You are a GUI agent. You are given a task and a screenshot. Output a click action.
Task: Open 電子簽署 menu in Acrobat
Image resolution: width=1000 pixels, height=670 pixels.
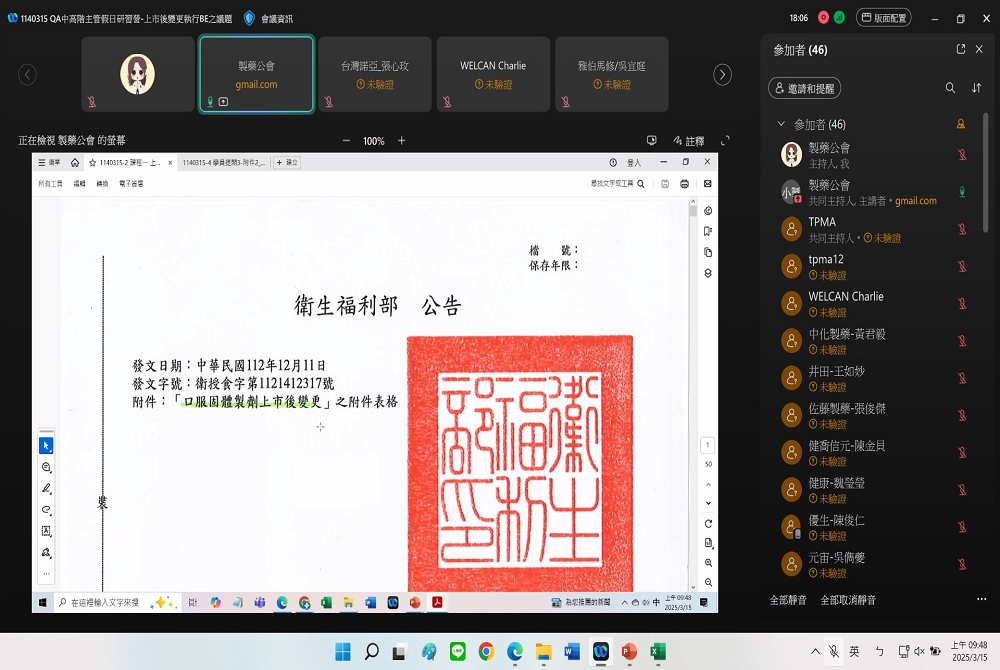131,184
